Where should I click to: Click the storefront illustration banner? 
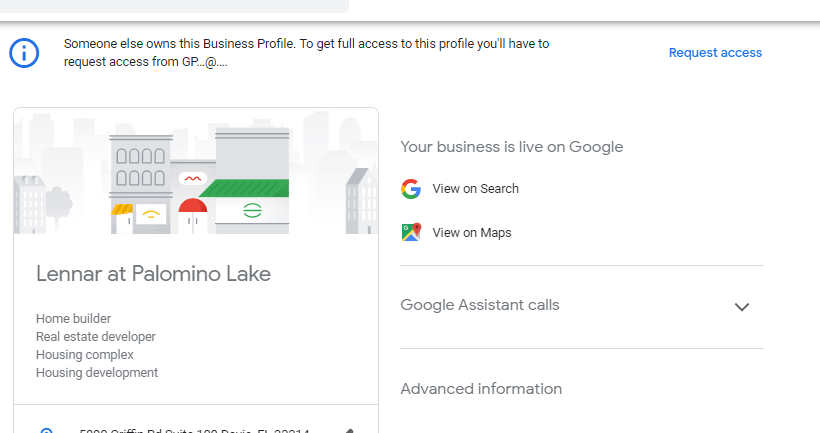(196, 171)
